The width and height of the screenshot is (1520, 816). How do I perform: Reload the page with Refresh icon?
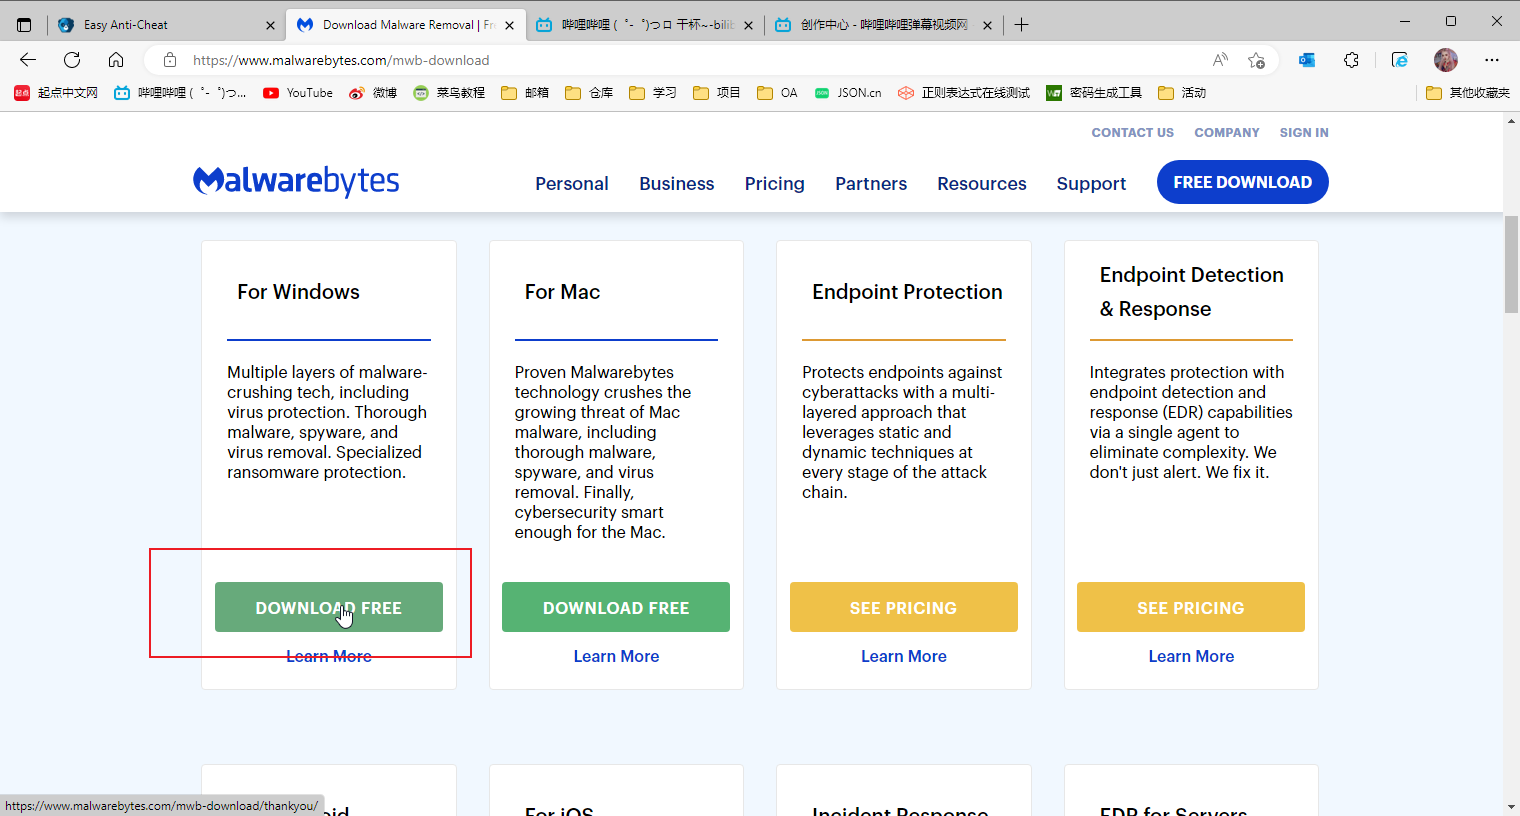(72, 60)
